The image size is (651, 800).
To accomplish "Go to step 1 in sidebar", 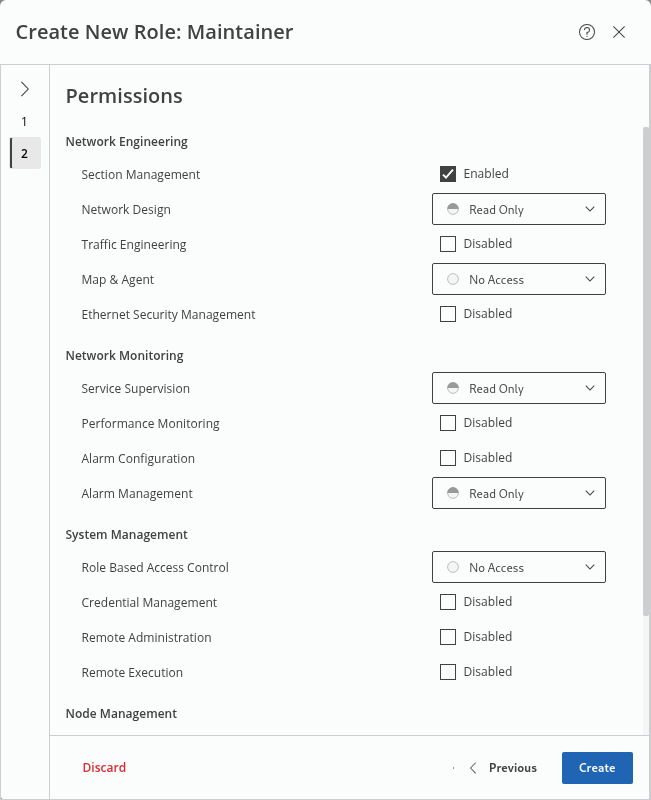I will (x=25, y=121).
